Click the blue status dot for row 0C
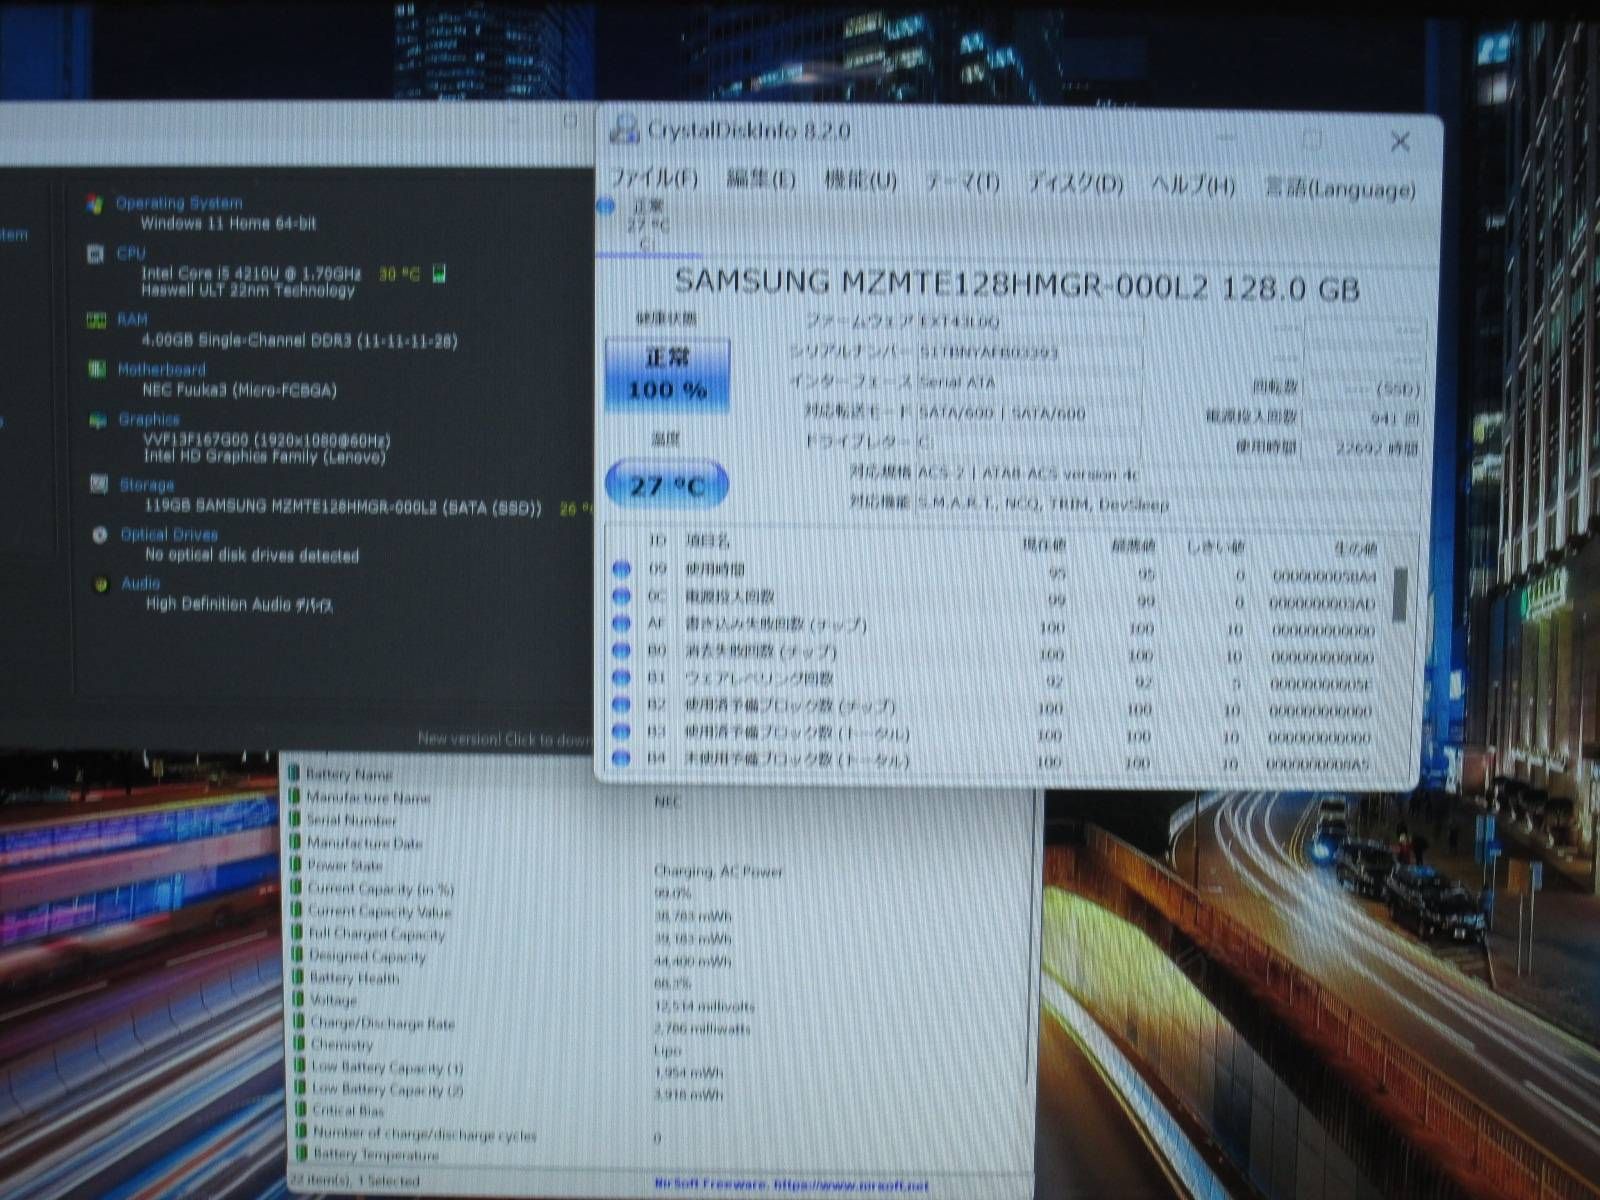 621,596
